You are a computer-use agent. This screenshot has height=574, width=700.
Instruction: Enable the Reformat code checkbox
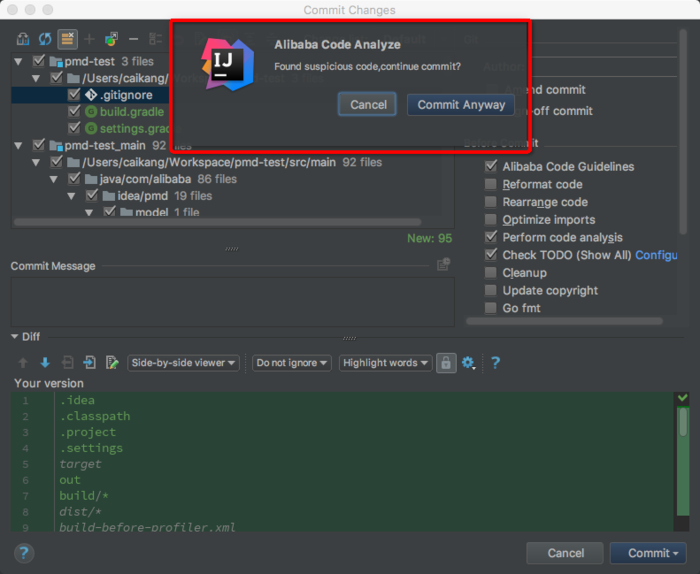(x=491, y=184)
